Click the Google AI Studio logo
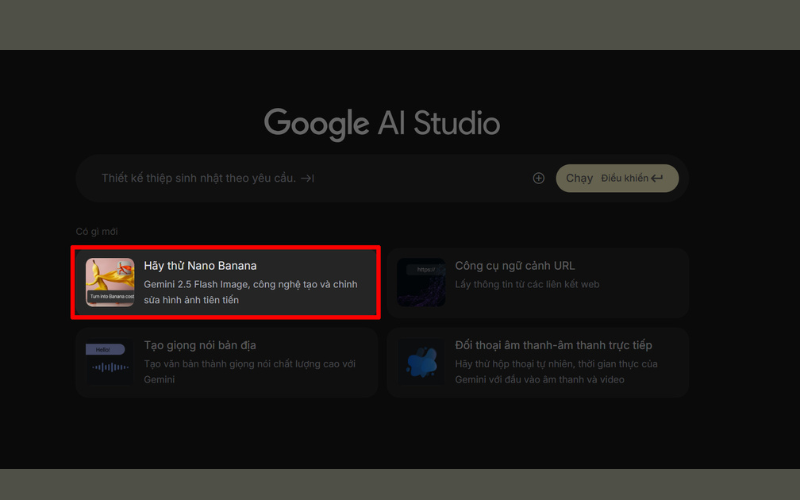The height and width of the screenshot is (500, 800). pyautogui.click(x=382, y=124)
